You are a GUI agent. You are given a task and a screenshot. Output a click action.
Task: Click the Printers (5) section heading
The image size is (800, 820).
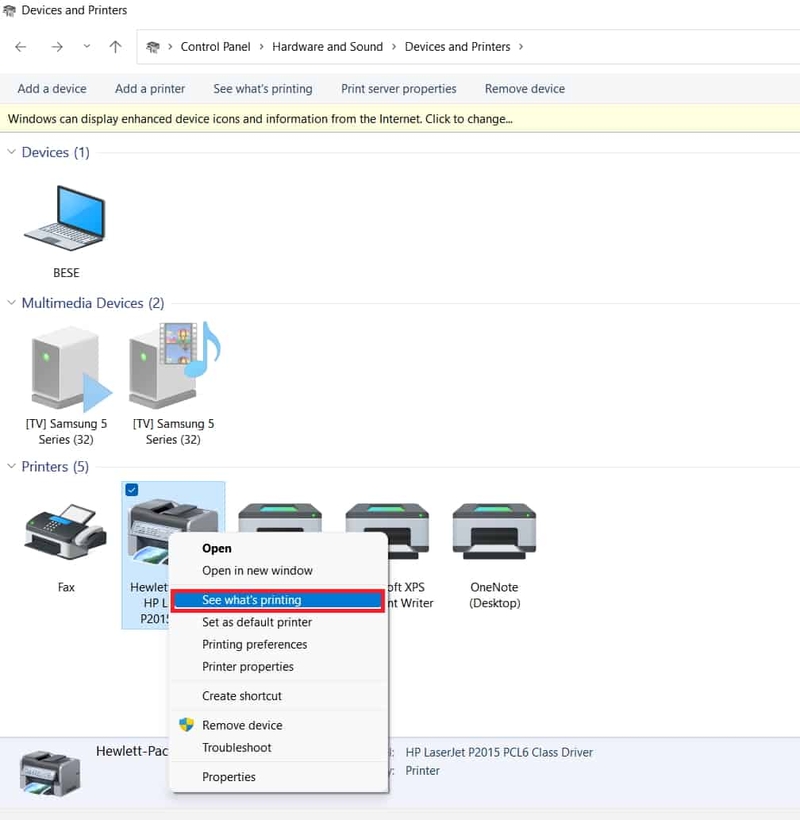point(55,466)
